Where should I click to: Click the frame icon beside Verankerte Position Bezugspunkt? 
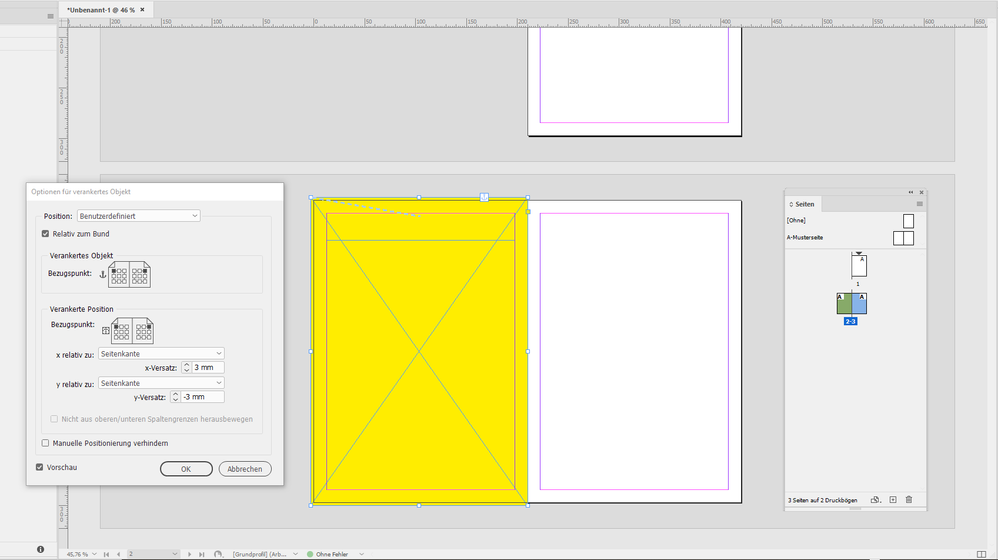(106, 331)
